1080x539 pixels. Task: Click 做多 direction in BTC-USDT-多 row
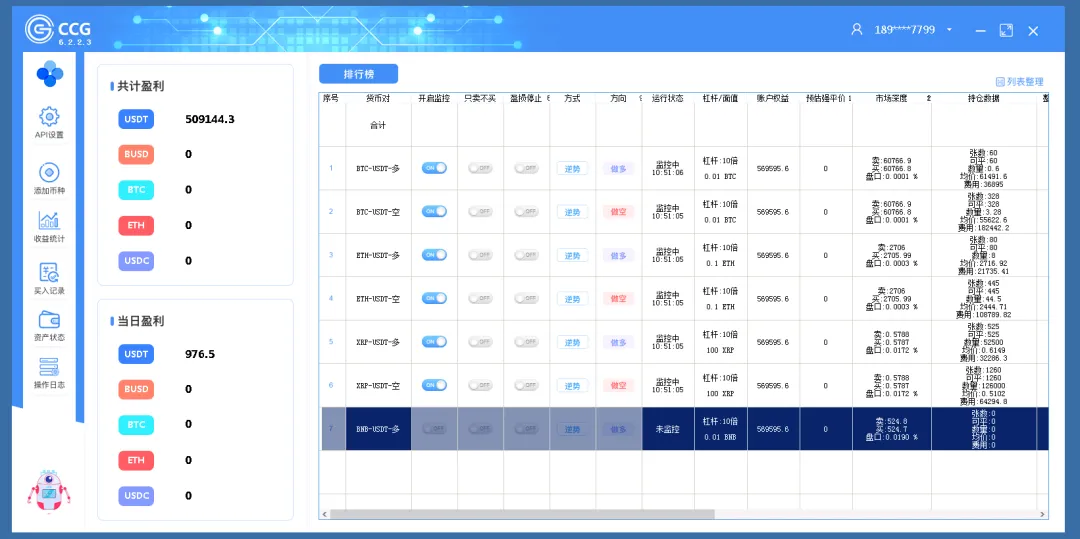point(619,169)
